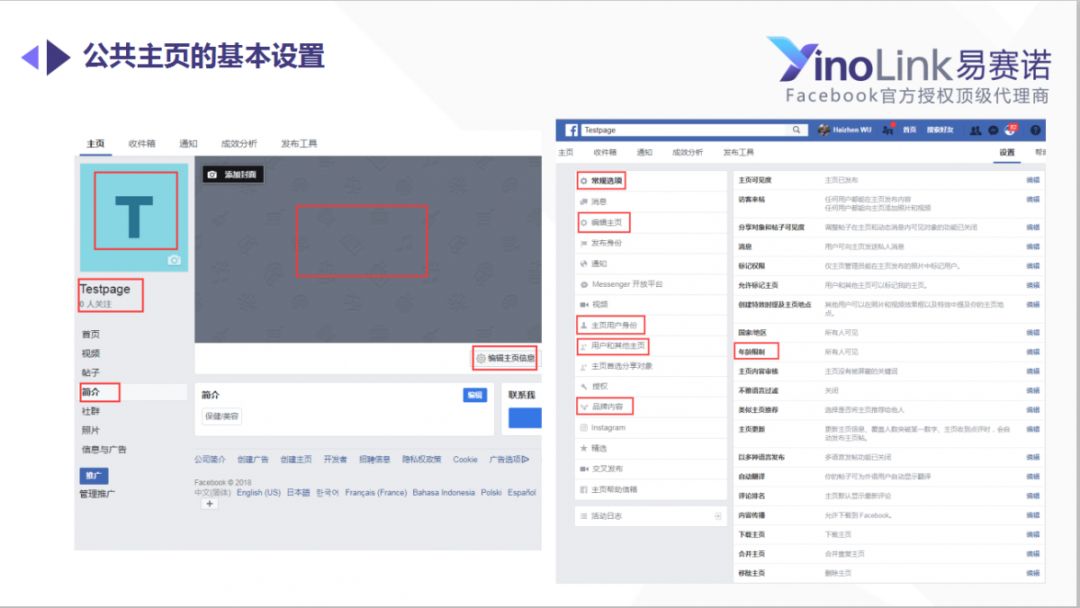The image size is (1080, 608).
Task: Expand the 活动日志 arrow box
Action: point(718,516)
